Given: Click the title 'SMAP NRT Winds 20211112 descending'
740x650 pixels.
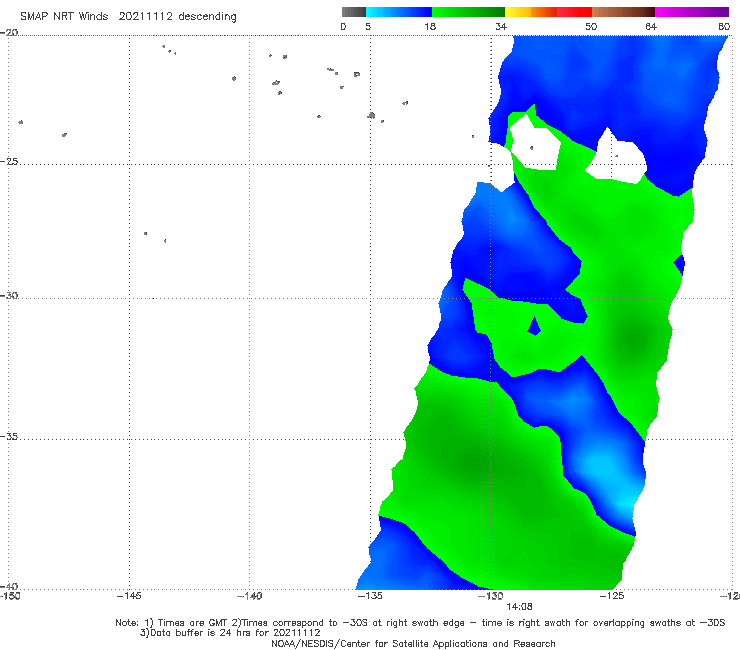Looking at the screenshot, I should click(128, 16).
